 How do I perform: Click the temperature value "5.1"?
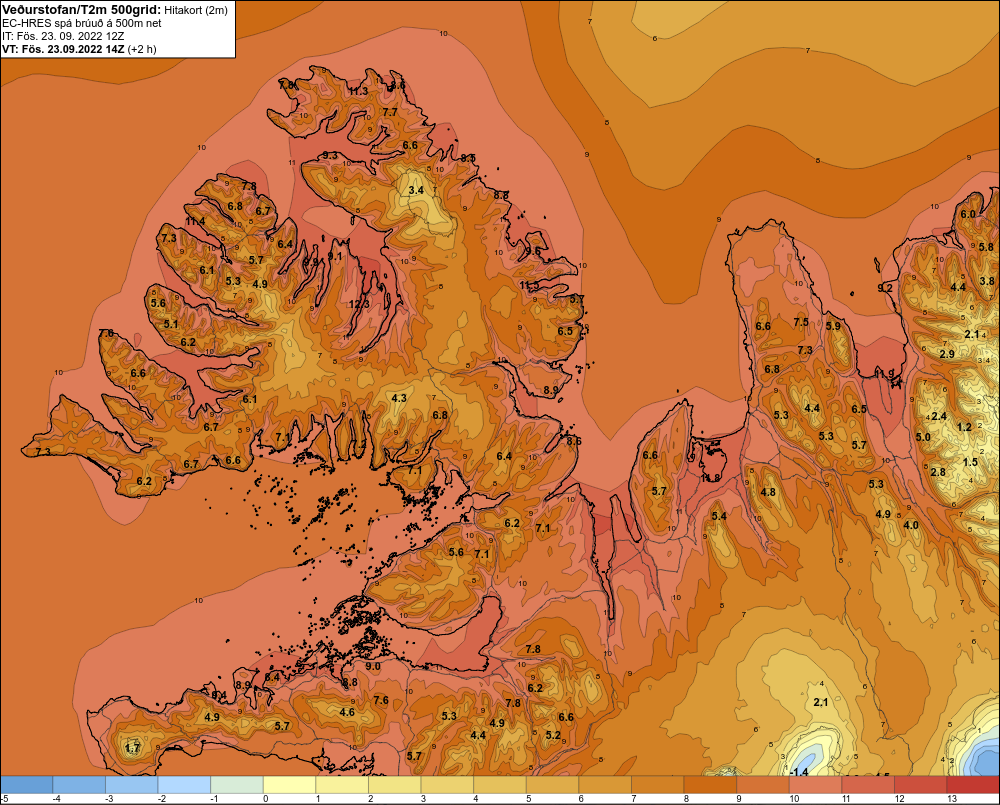coord(171,324)
